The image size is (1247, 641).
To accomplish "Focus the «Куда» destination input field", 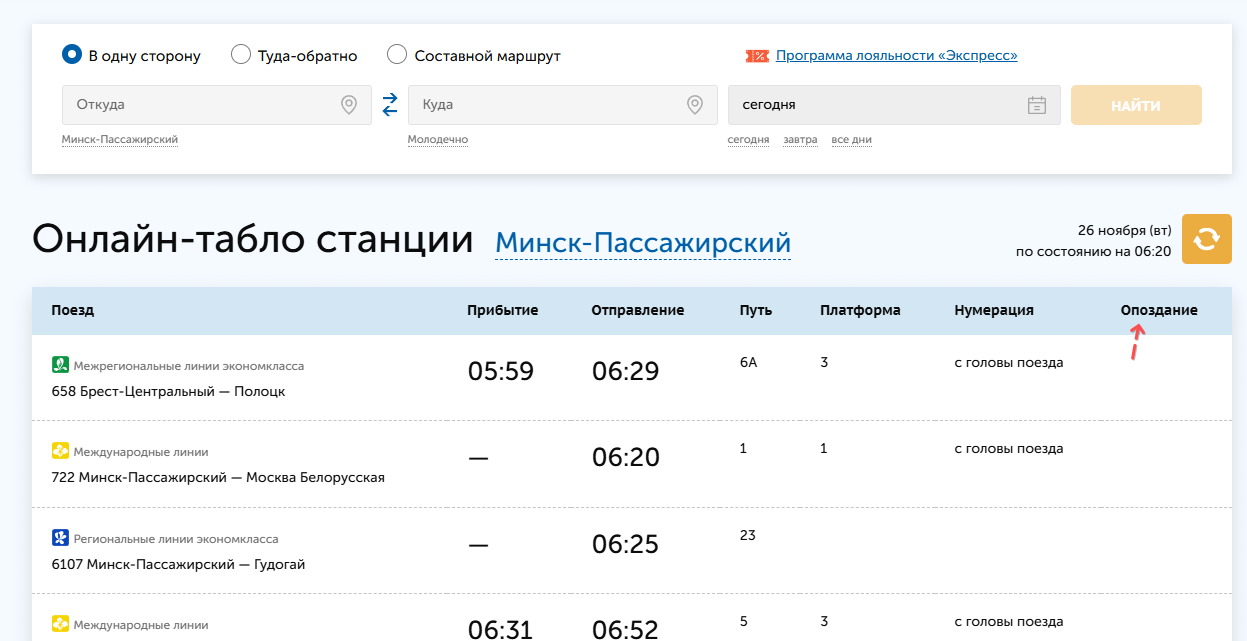I will click(x=562, y=105).
